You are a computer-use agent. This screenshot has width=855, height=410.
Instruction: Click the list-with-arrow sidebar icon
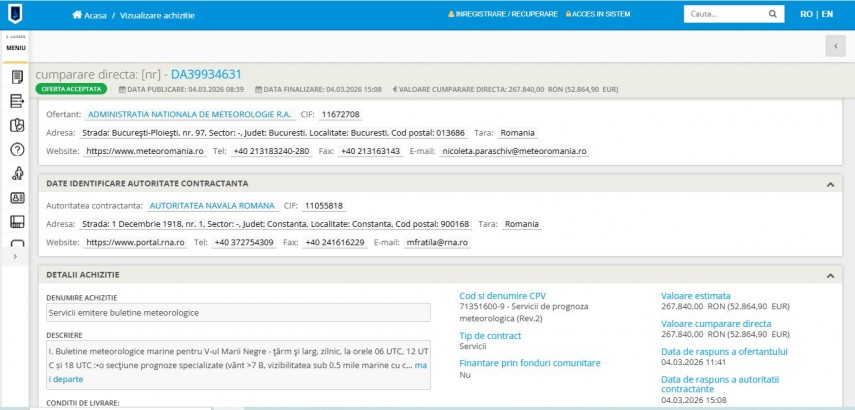click(x=17, y=100)
